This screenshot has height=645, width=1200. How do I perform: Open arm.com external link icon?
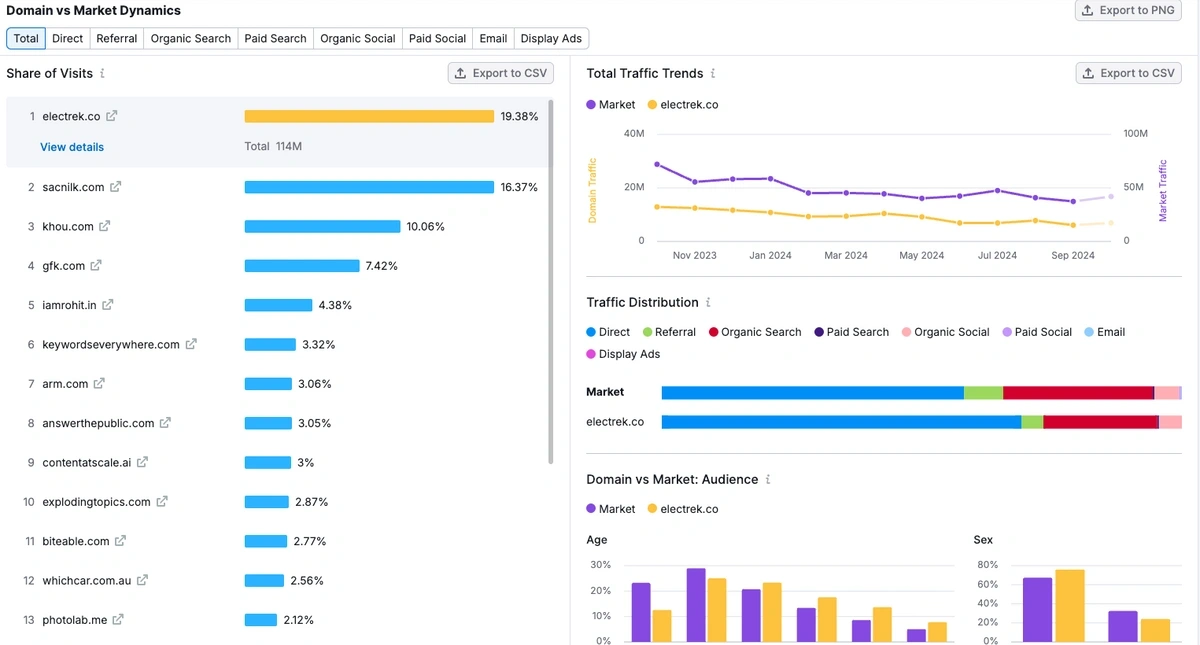[99, 384]
